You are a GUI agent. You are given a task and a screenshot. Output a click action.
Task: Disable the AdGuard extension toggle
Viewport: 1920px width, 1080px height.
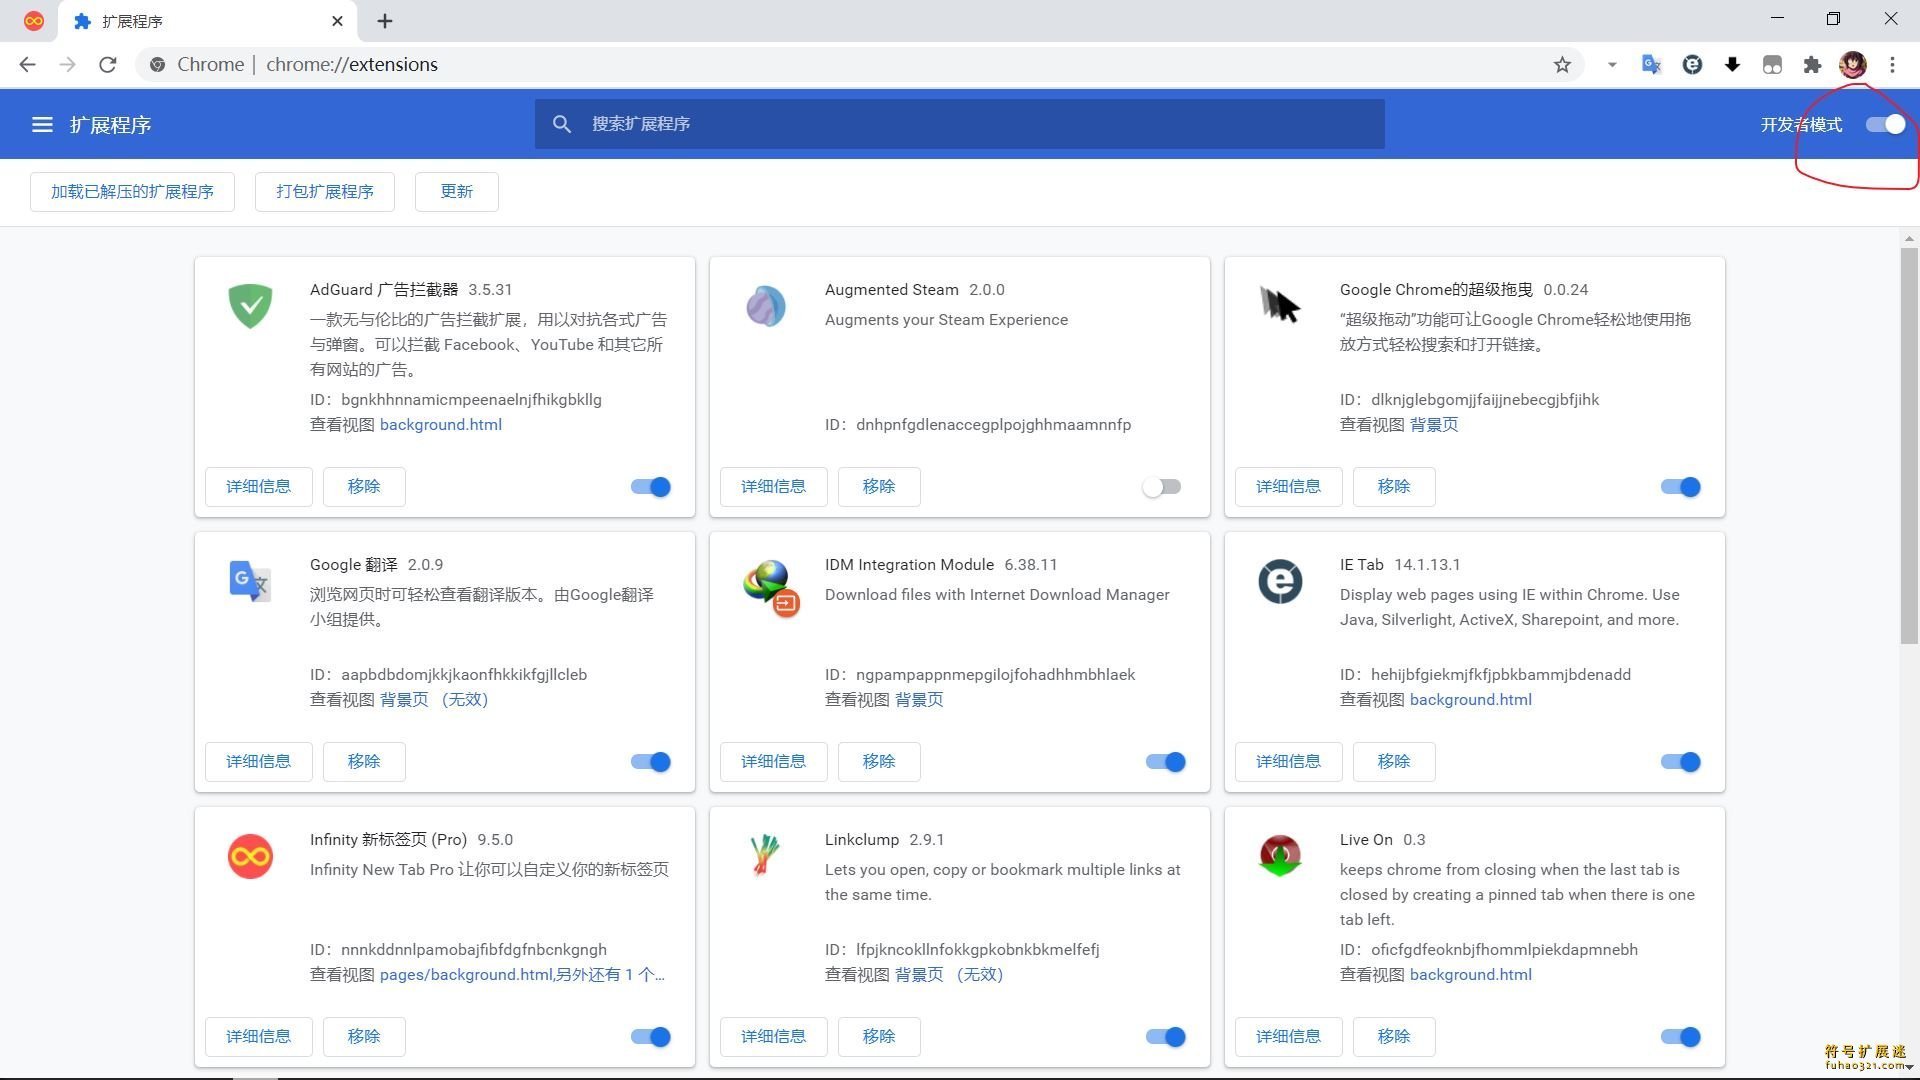point(651,487)
